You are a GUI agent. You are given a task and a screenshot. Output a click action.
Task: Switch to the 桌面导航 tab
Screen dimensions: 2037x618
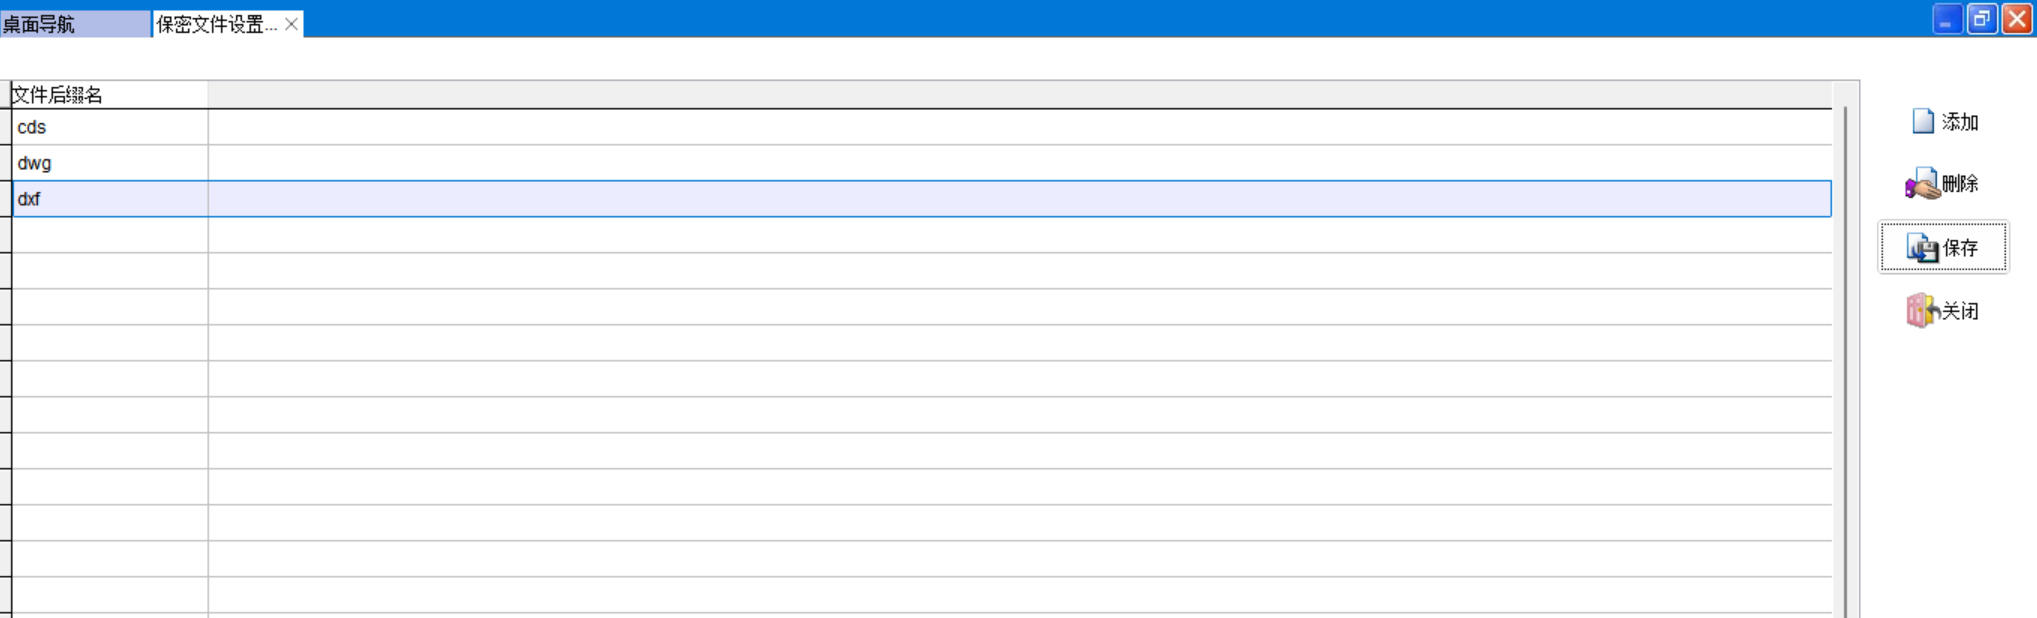[x=74, y=24]
